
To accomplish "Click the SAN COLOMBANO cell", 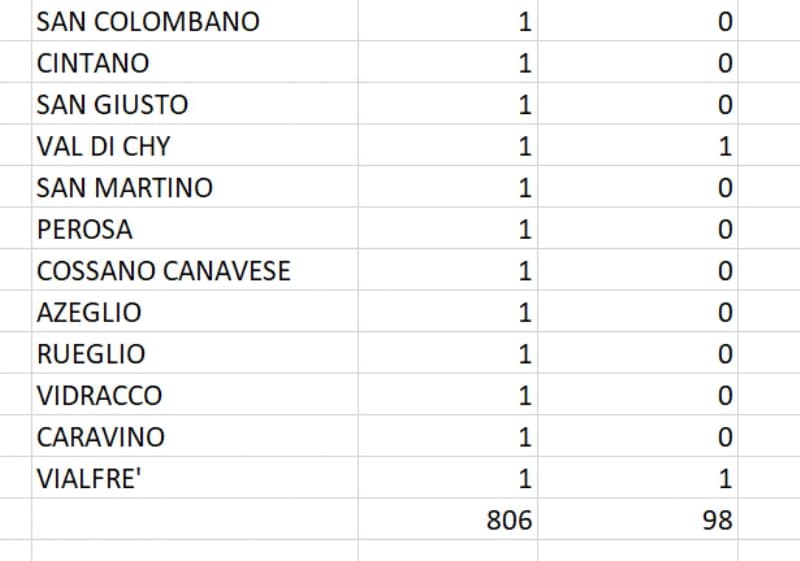I will click(x=148, y=22).
